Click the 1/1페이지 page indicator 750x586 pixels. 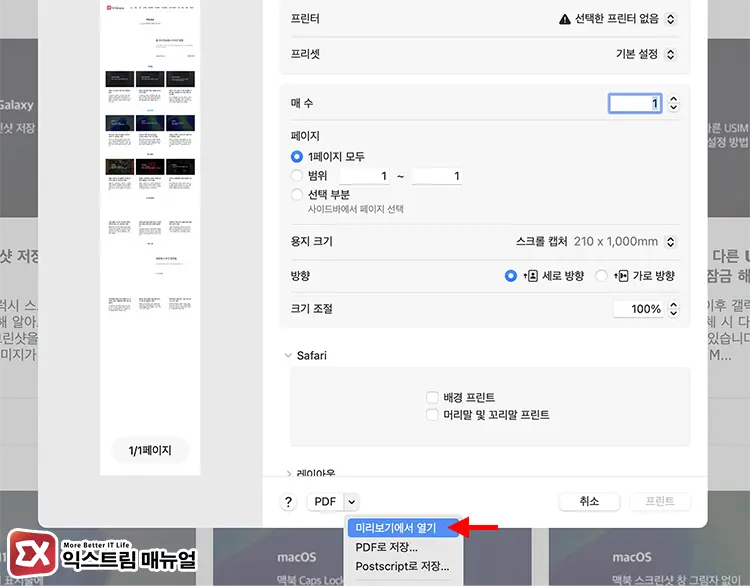tap(150, 451)
